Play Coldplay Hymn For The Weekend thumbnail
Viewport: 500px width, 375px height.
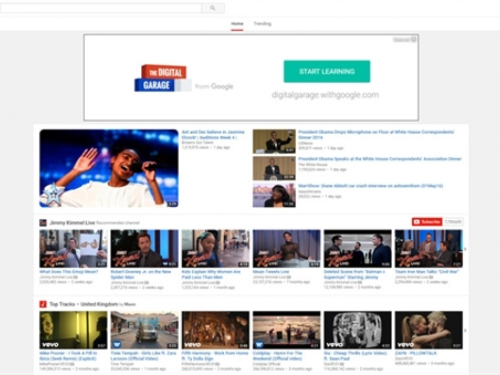click(x=287, y=330)
